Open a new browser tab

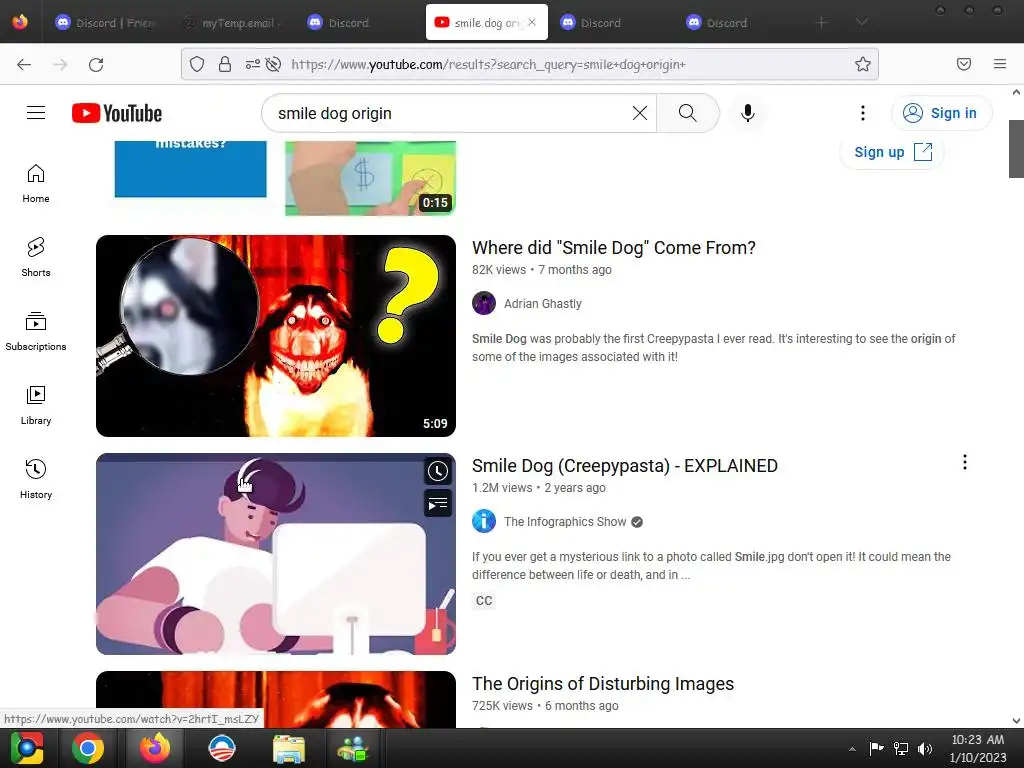[x=822, y=23]
